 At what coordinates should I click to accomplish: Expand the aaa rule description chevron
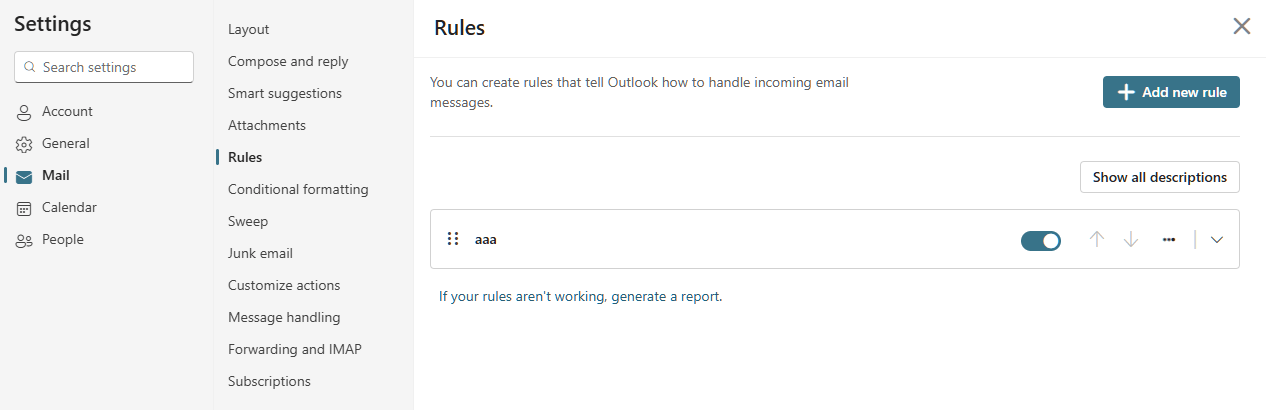tap(1217, 239)
